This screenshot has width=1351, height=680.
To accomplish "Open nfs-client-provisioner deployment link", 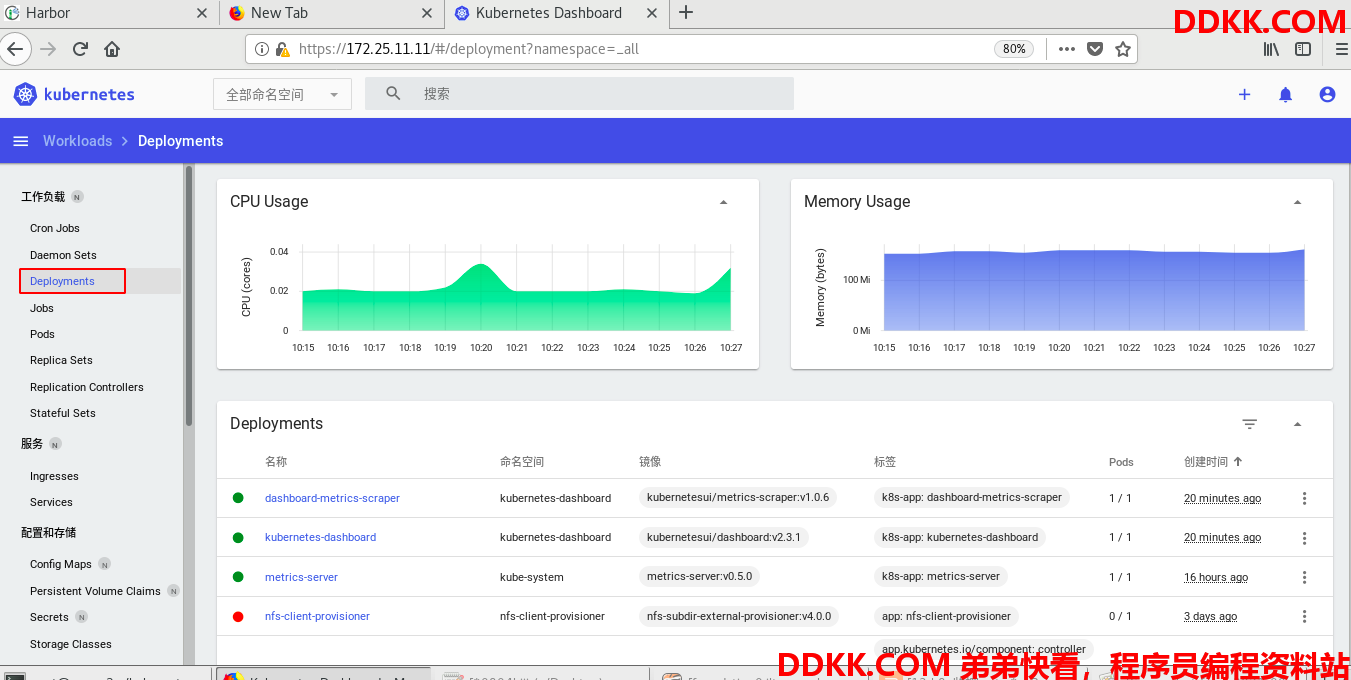I will 317,617.
